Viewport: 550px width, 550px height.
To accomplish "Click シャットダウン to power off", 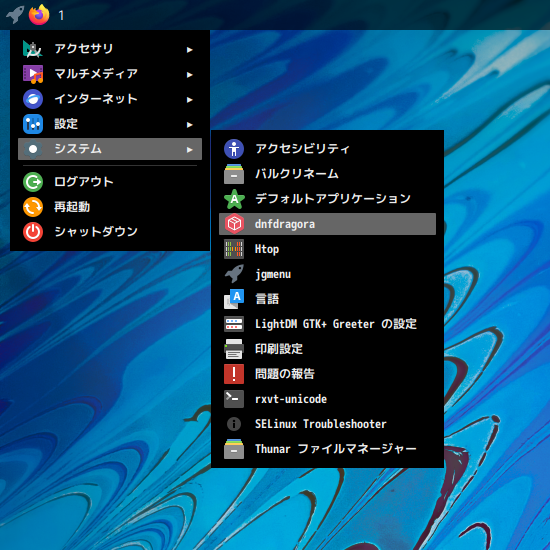I will (110, 232).
